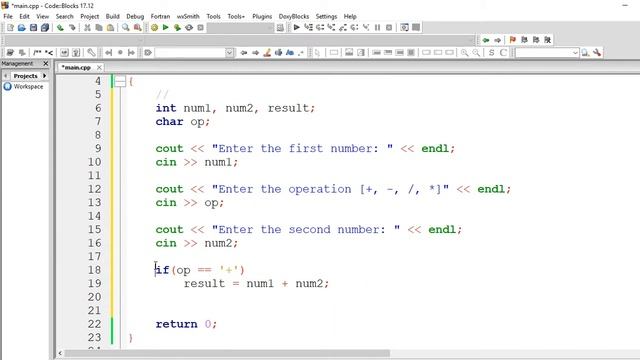This screenshot has height=360, width=640.
Task: Click the Cut scissors icon
Action: click(87, 27)
